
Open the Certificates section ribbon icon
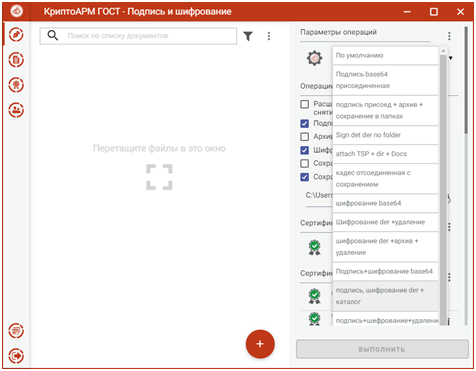click(x=16, y=85)
